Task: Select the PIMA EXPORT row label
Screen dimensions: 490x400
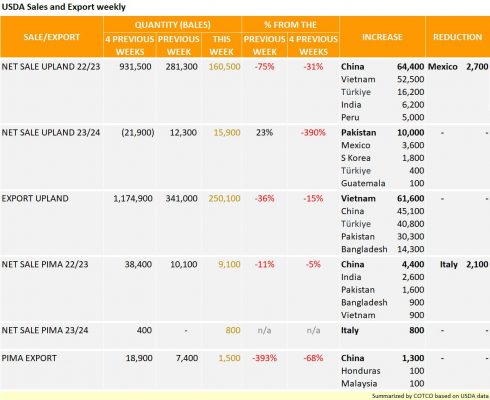Action: click(29, 358)
